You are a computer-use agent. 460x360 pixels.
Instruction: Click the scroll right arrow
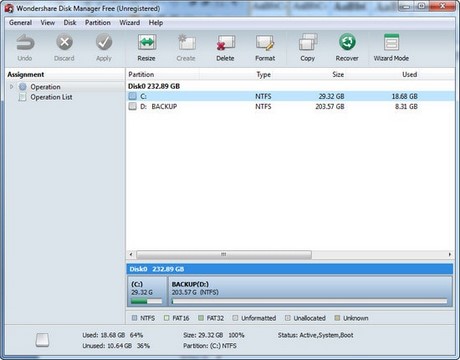[450, 255]
